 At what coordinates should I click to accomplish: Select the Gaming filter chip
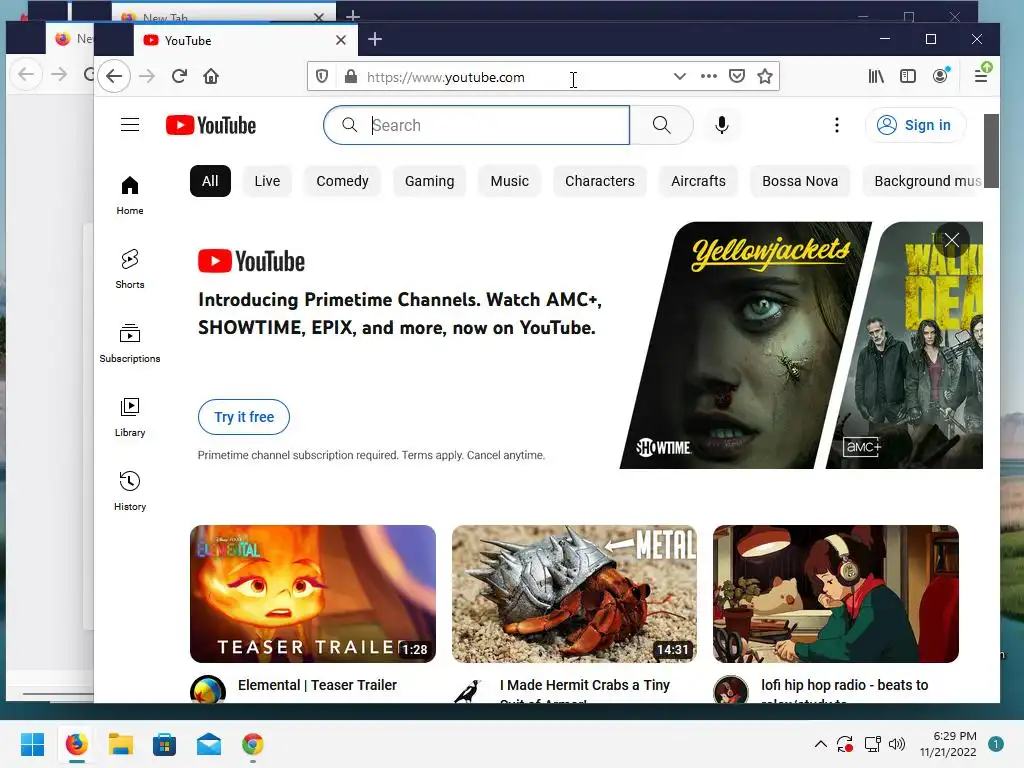pos(429,181)
